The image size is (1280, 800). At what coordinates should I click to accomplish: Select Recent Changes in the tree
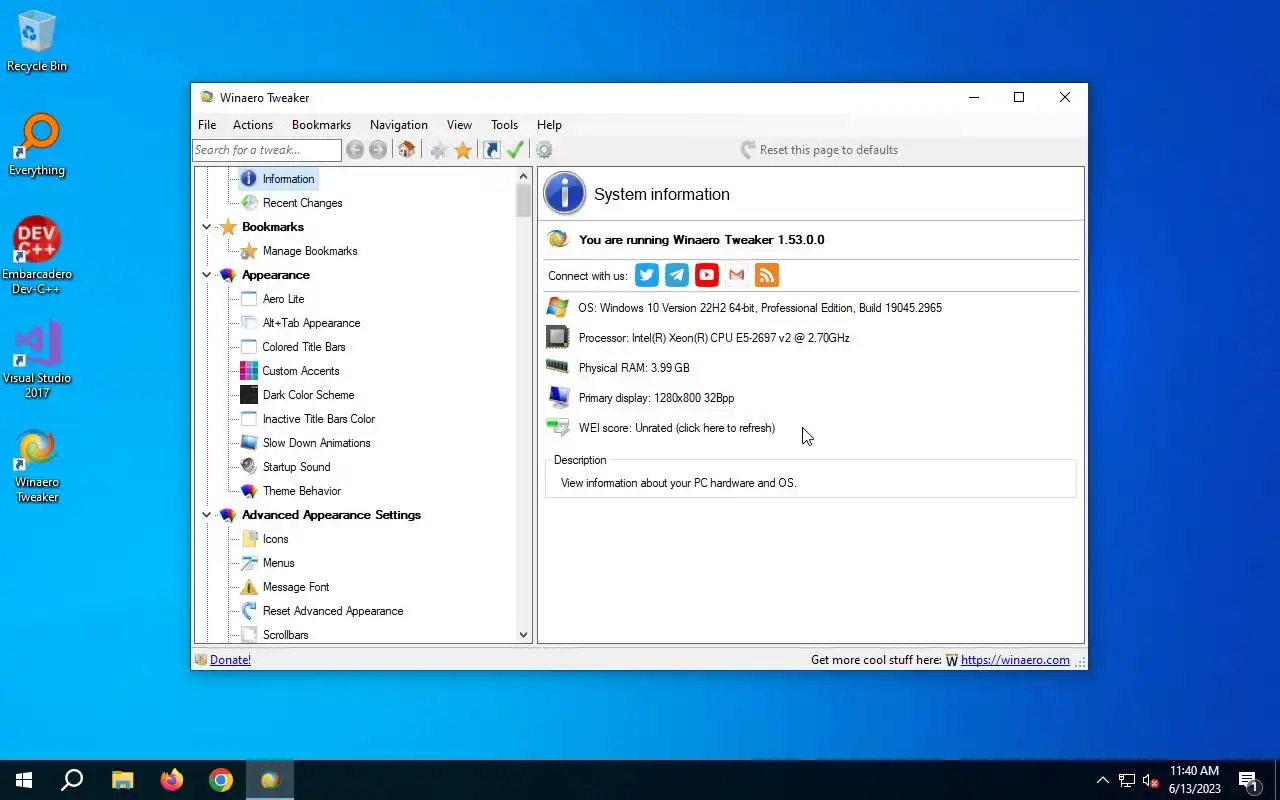[x=302, y=203]
